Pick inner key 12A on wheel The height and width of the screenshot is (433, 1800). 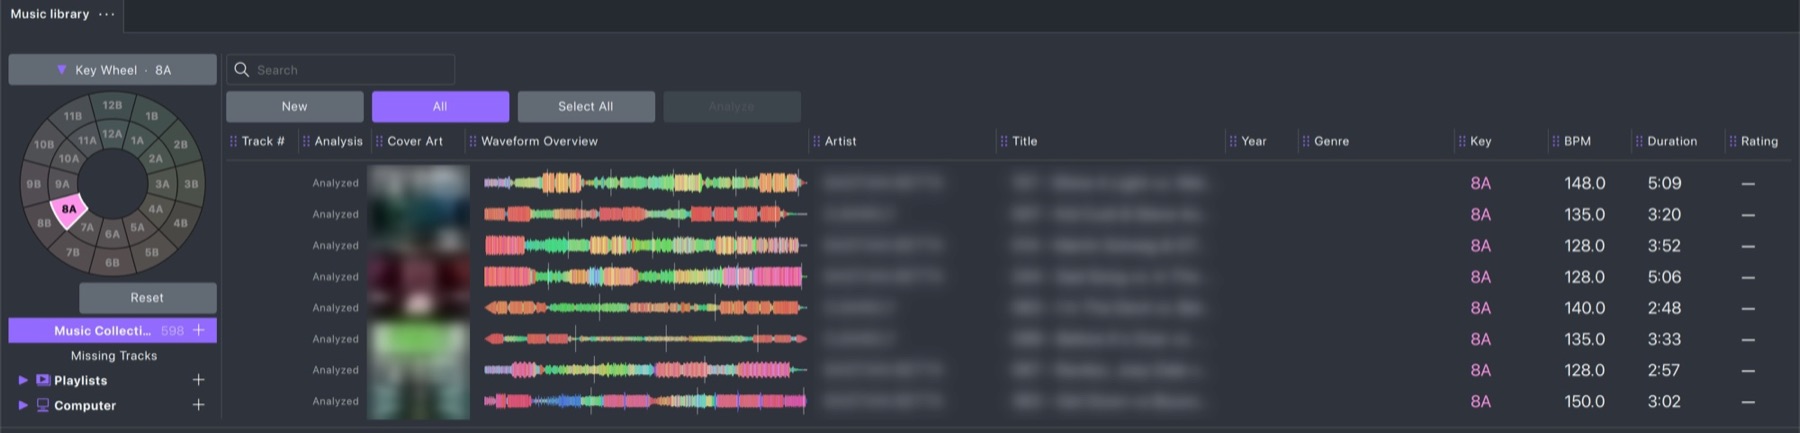pyautogui.click(x=112, y=134)
